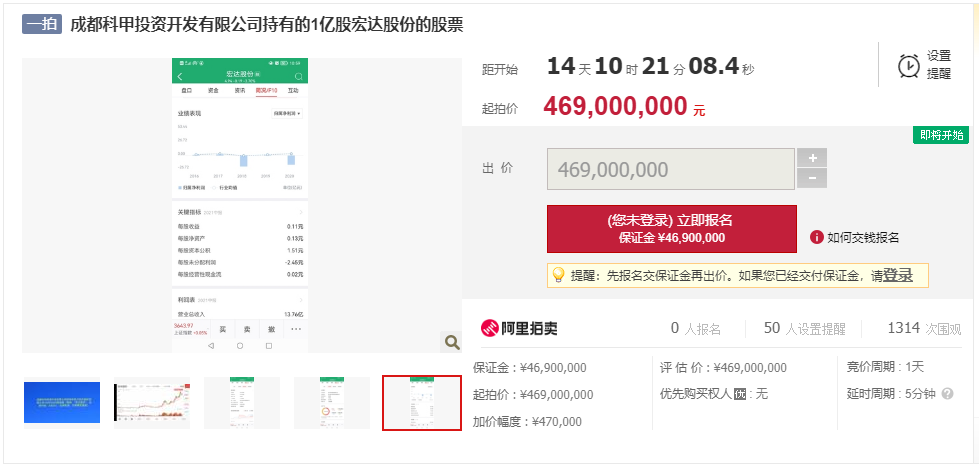Image resolution: width=979 pixels, height=471 pixels.
Task: Open the 登录 login link
Action: pos(897,275)
